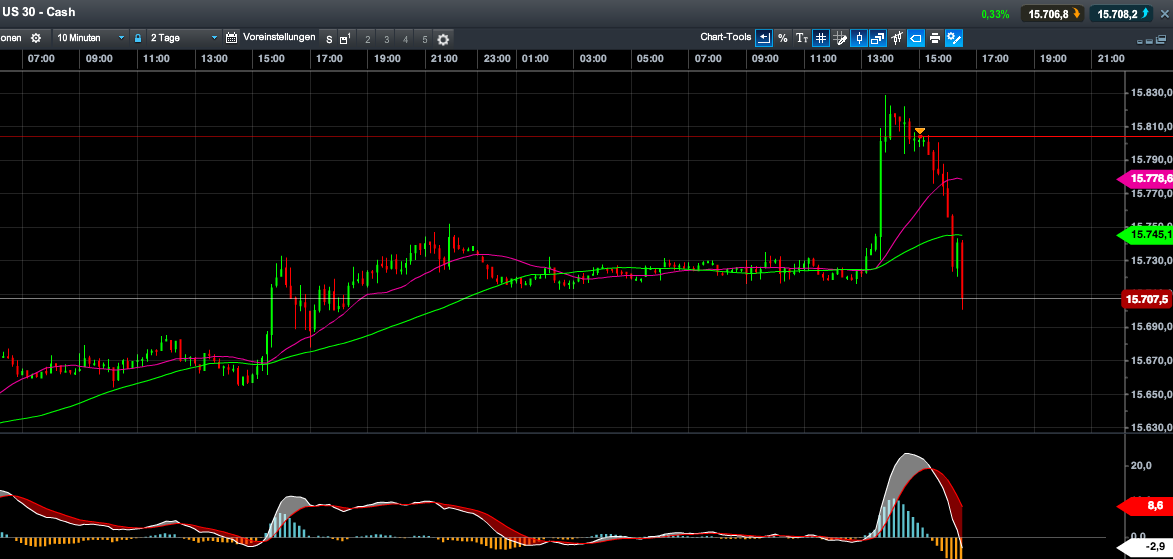The width and height of the screenshot is (1173, 559).
Task: Select preset slot 3
Action: point(386,39)
